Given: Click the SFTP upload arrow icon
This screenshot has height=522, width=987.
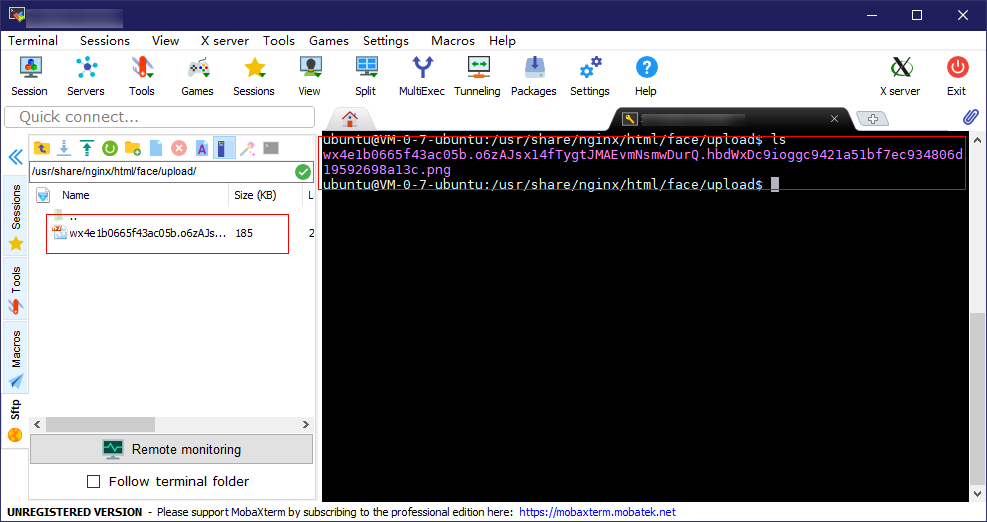Looking at the screenshot, I should [x=87, y=148].
